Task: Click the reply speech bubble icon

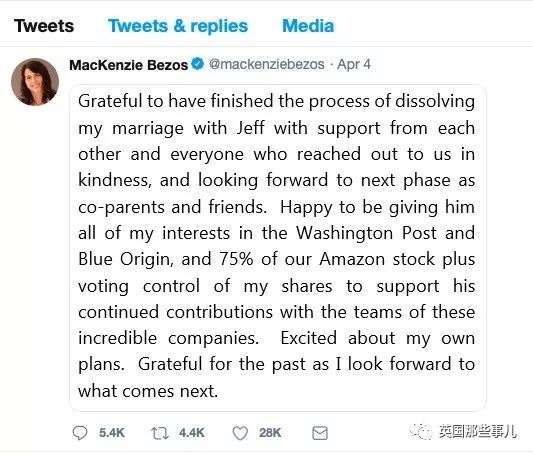Action: click(x=80, y=433)
